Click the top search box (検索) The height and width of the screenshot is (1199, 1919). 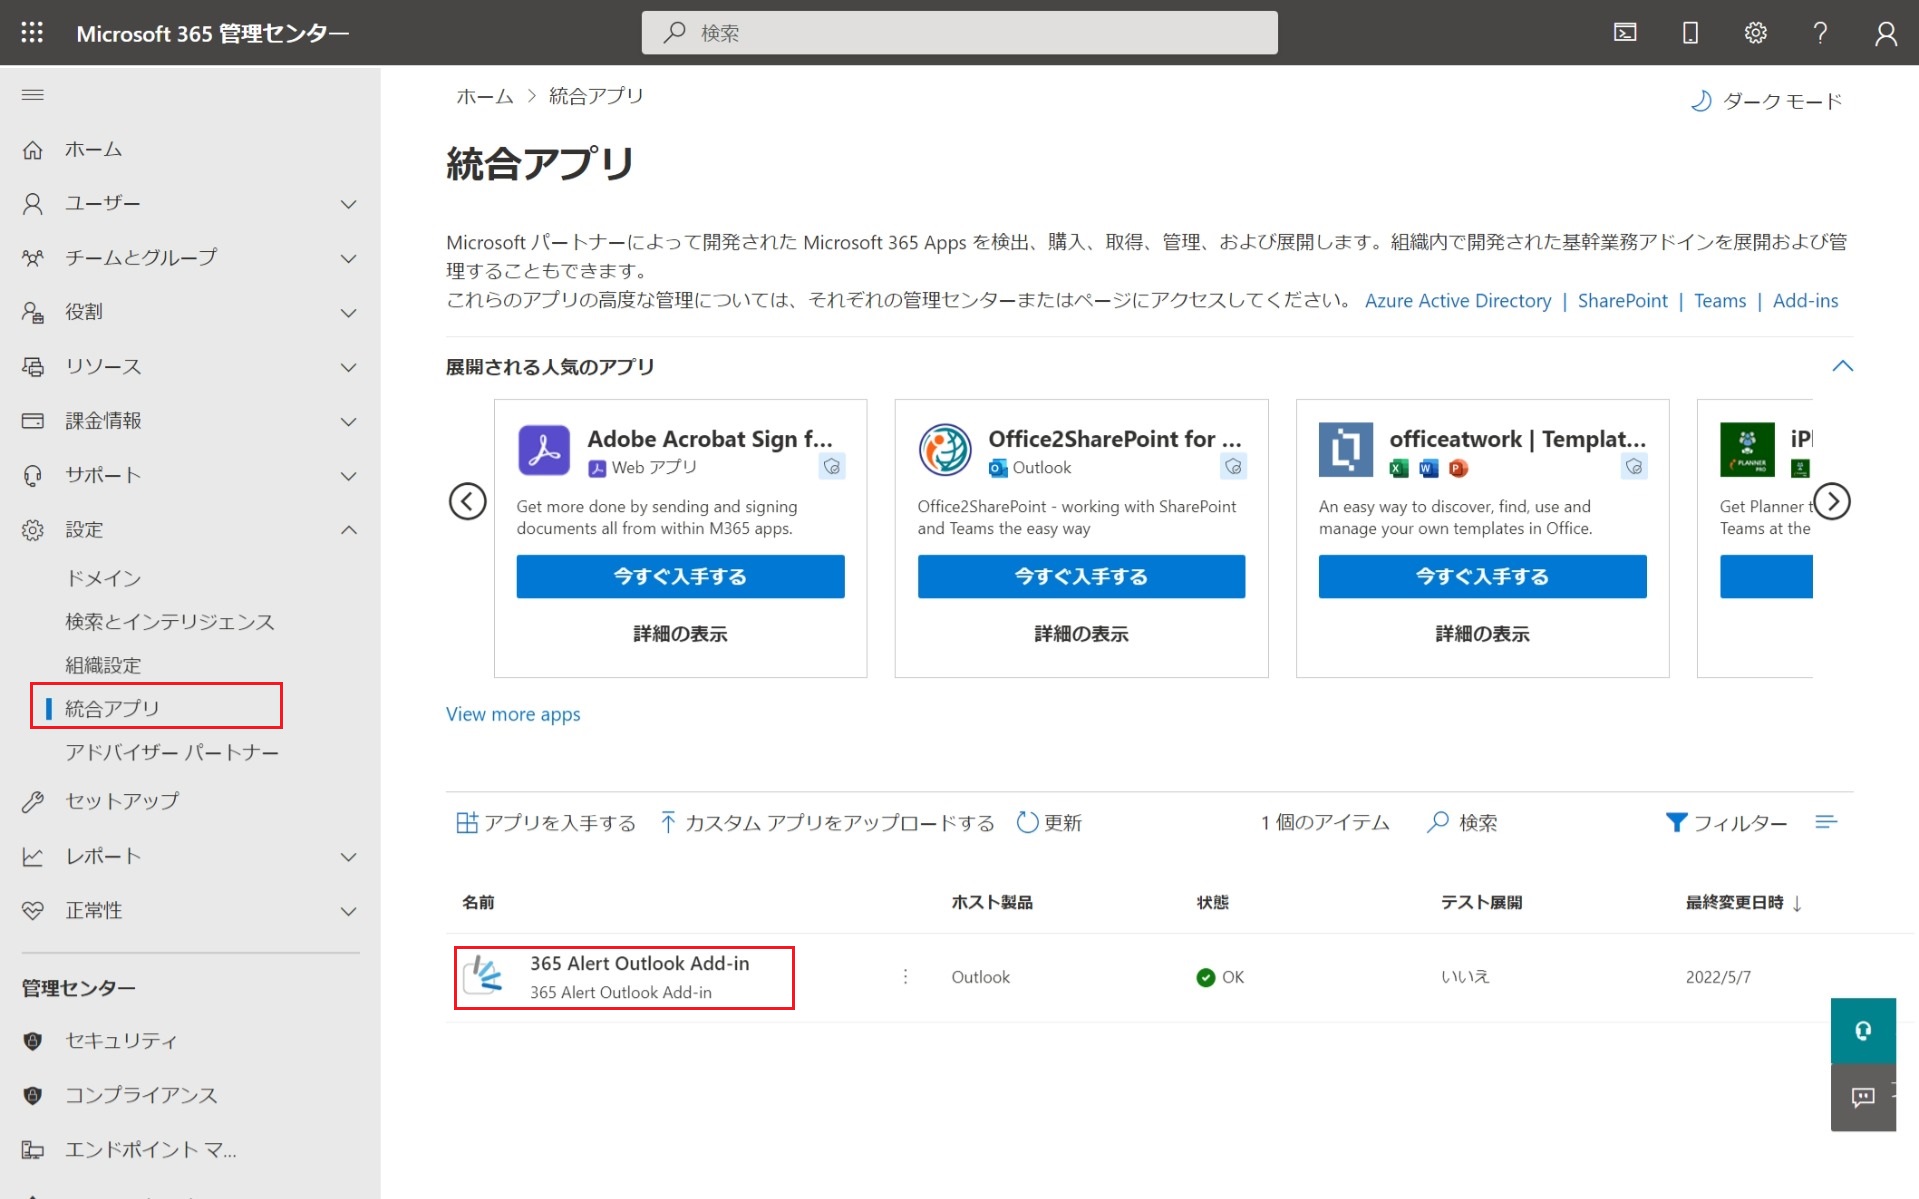(959, 33)
